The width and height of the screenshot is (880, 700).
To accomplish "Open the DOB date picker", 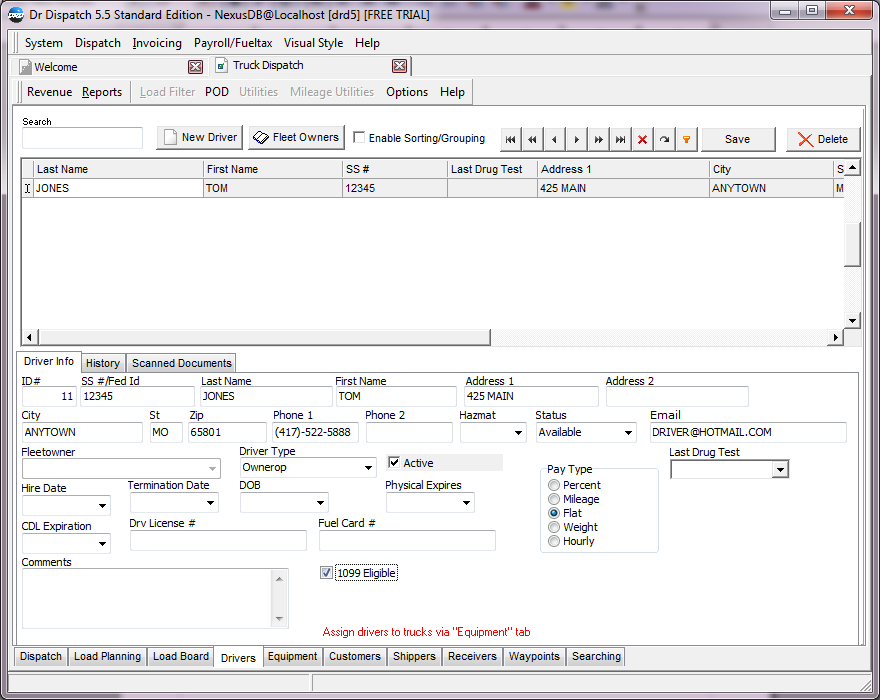I will [x=320, y=503].
